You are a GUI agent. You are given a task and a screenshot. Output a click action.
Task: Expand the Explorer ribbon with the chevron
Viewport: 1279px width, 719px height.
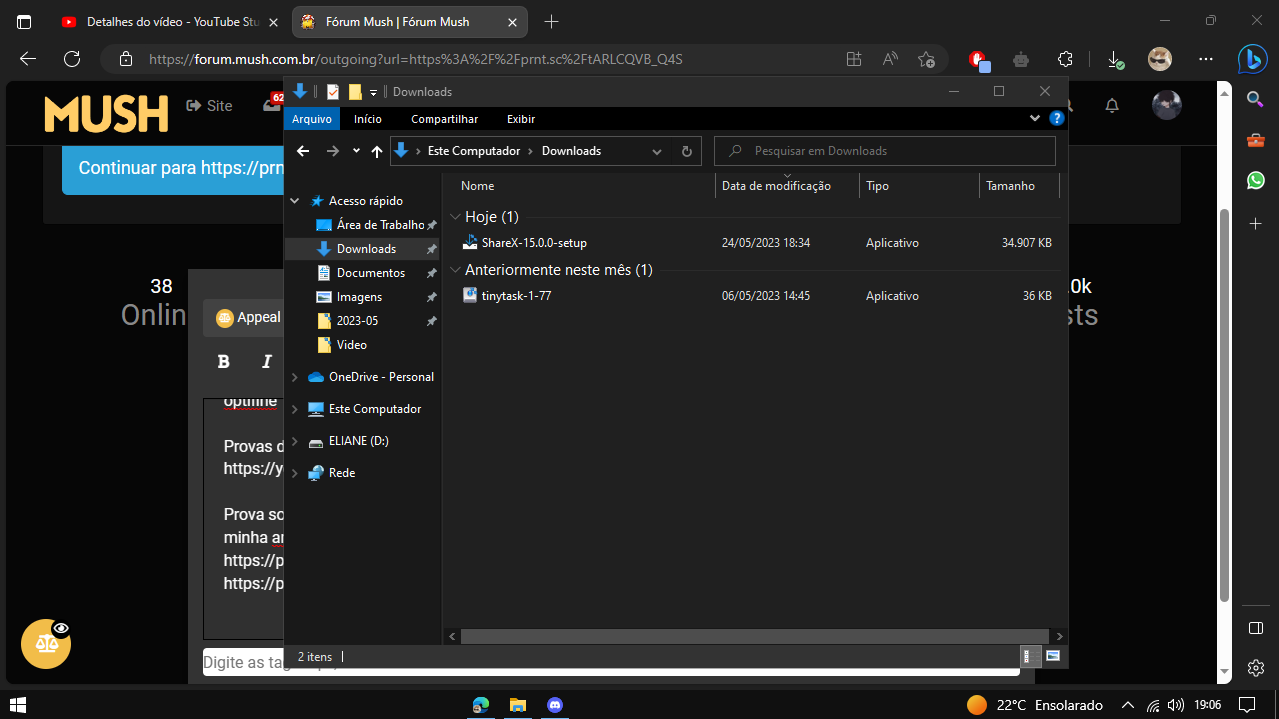click(1035, 118)
